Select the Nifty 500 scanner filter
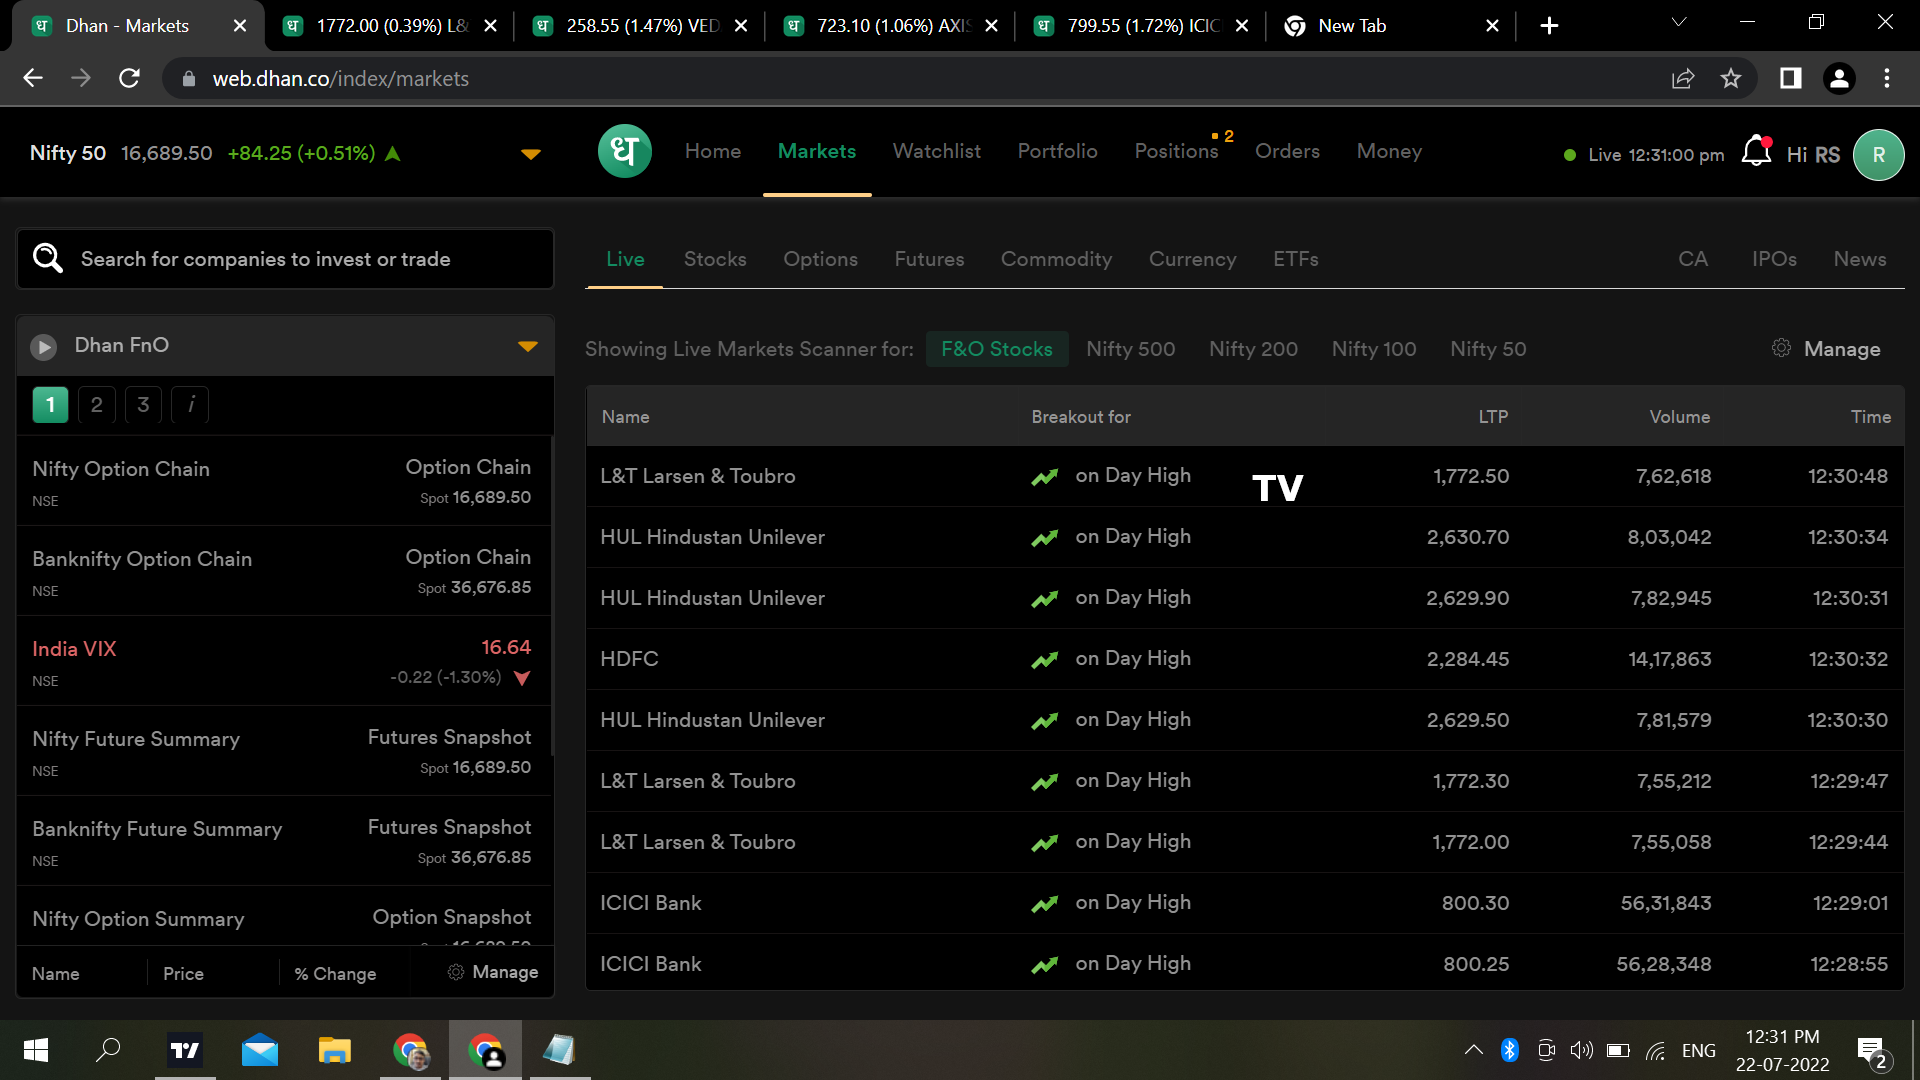The height and width of the screenshot is (1080, 1920). 1131,349
